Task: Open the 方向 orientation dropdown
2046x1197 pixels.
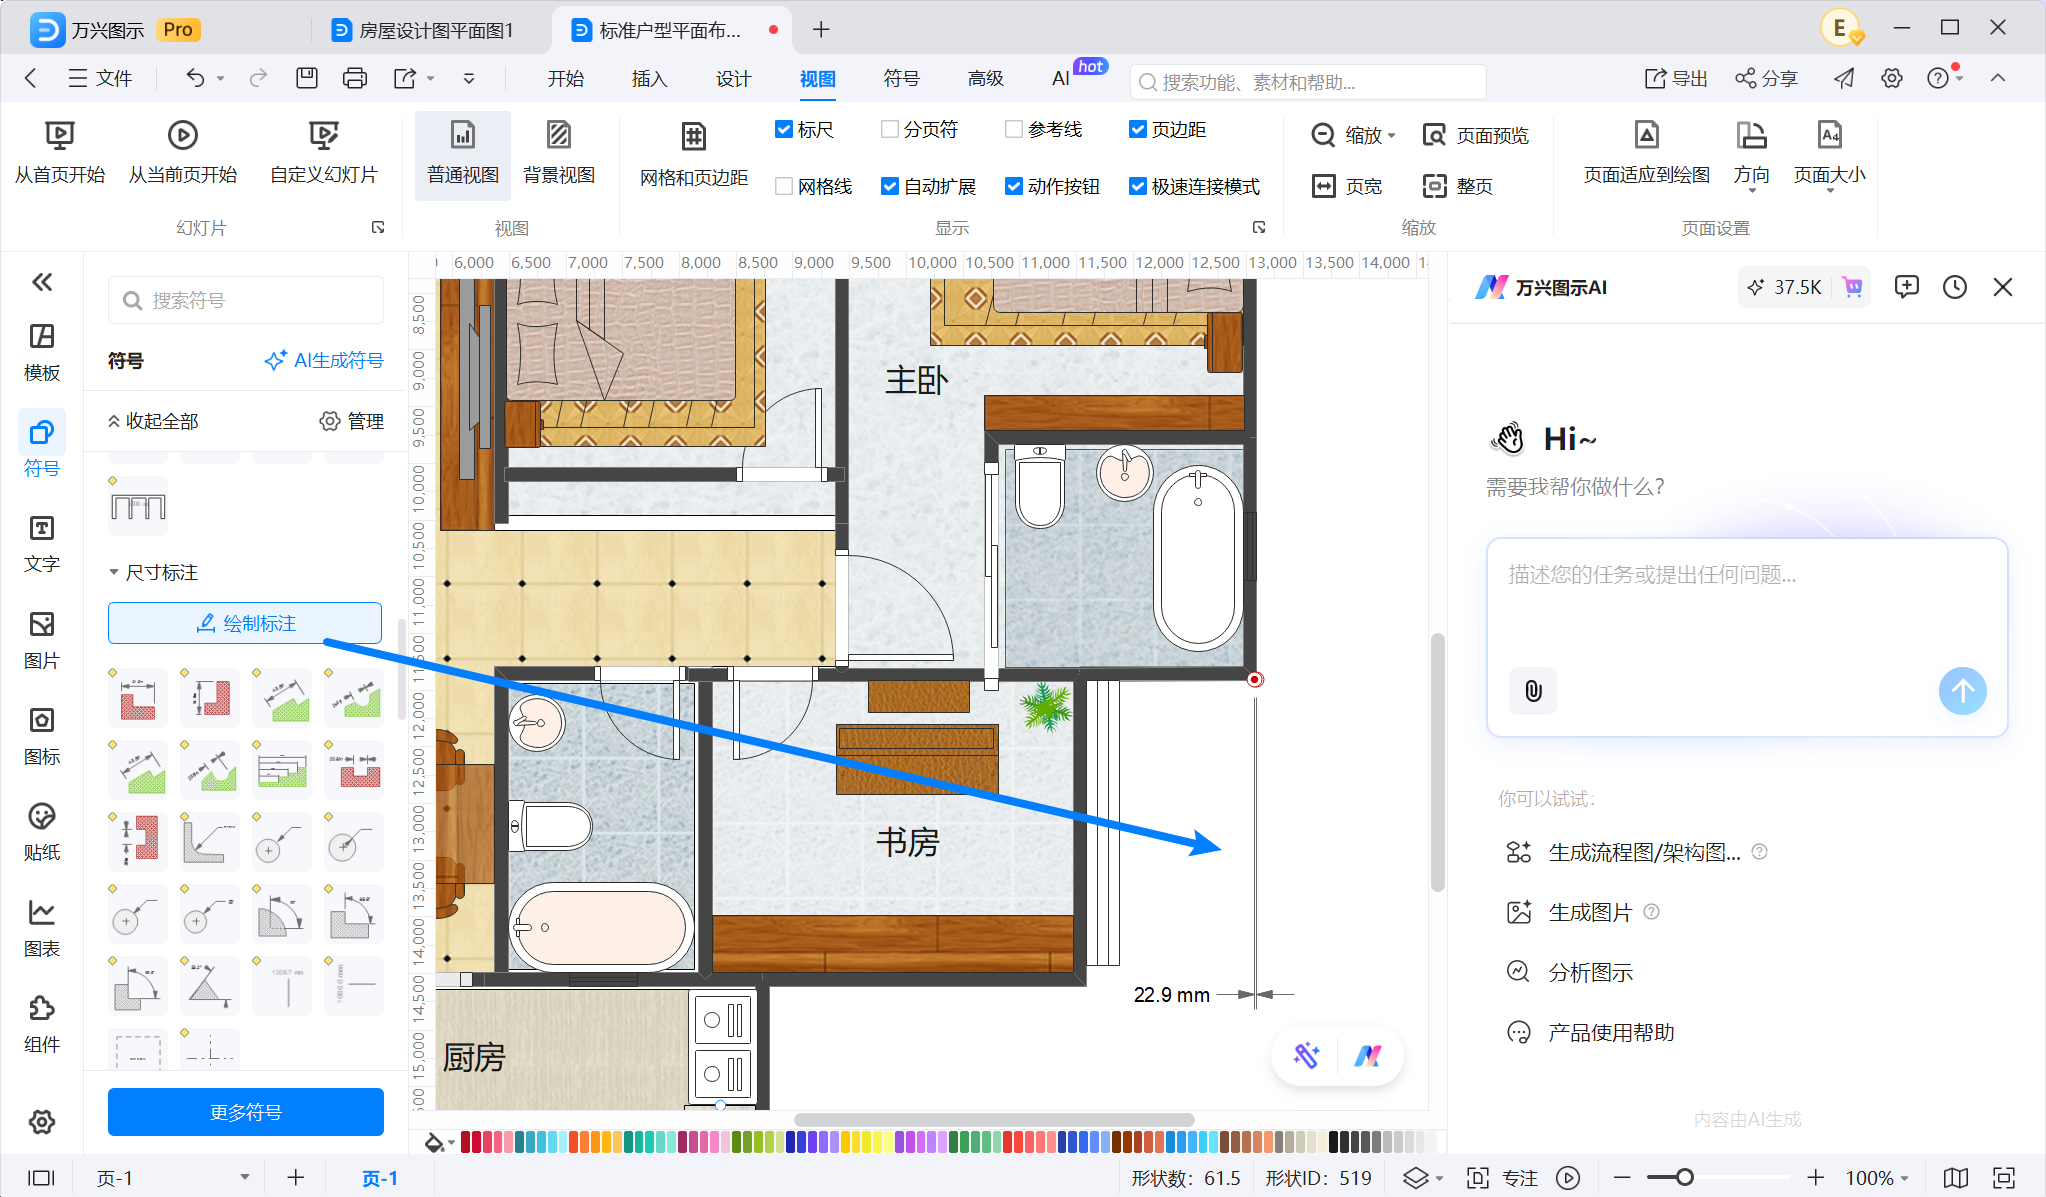Action: coord(1751,155)
